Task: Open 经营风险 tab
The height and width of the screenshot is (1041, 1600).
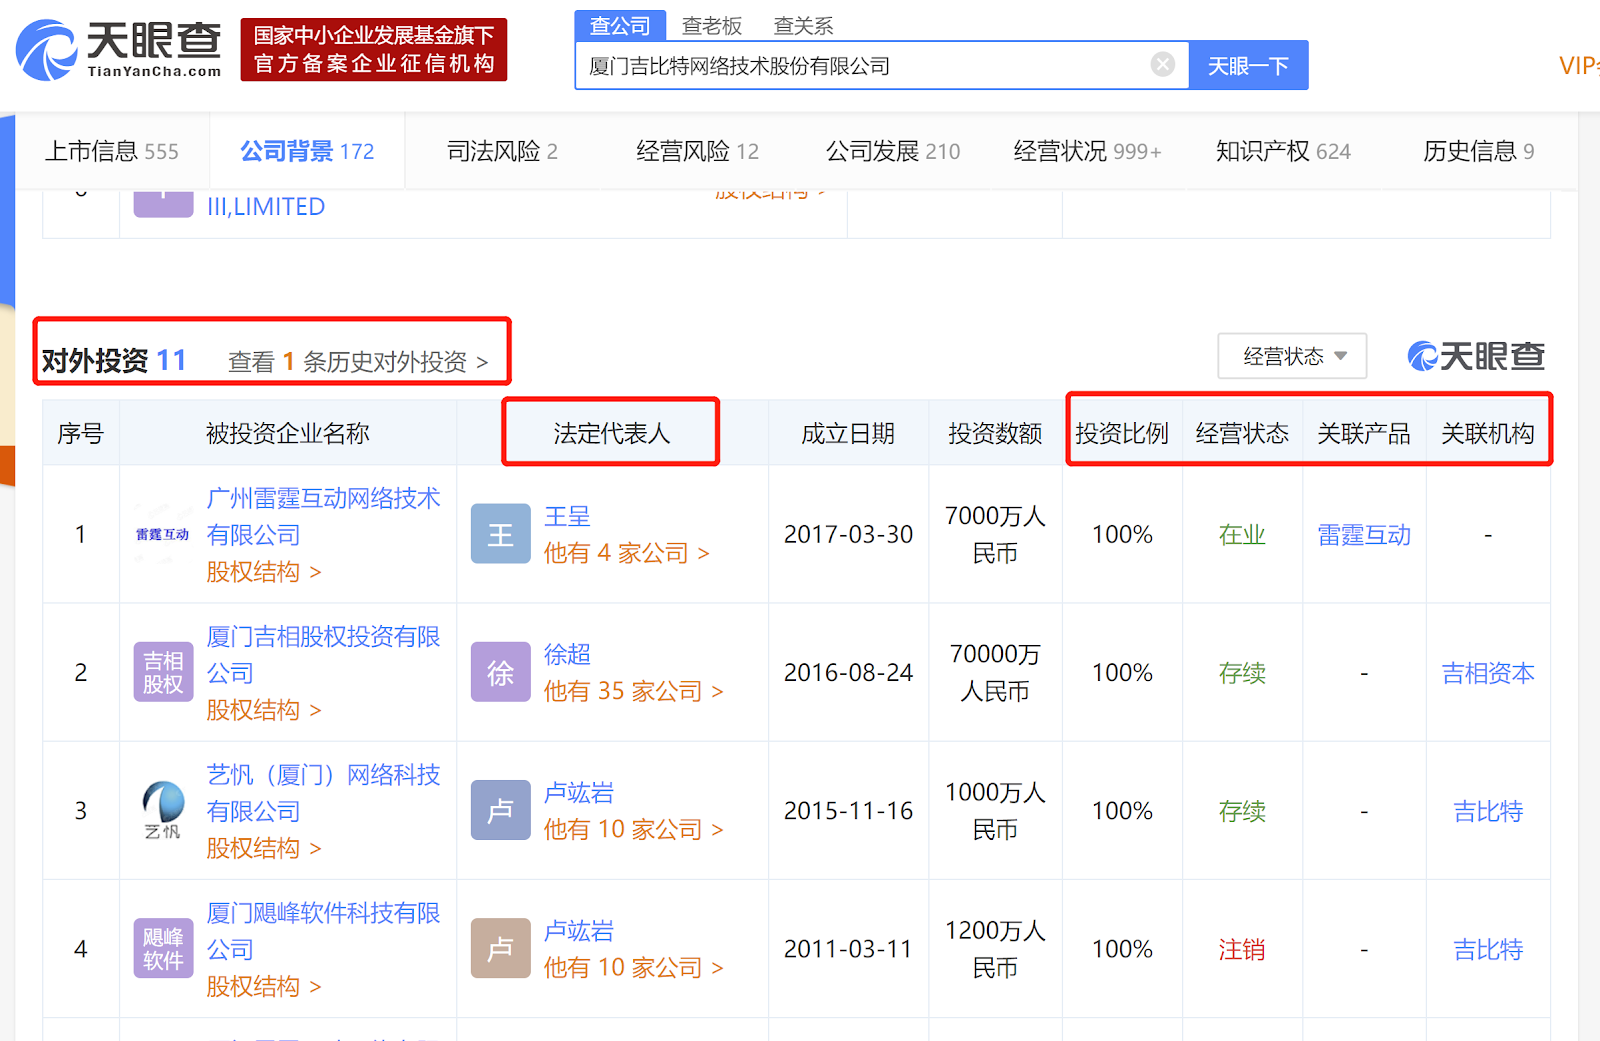Action: click(697, 151)
